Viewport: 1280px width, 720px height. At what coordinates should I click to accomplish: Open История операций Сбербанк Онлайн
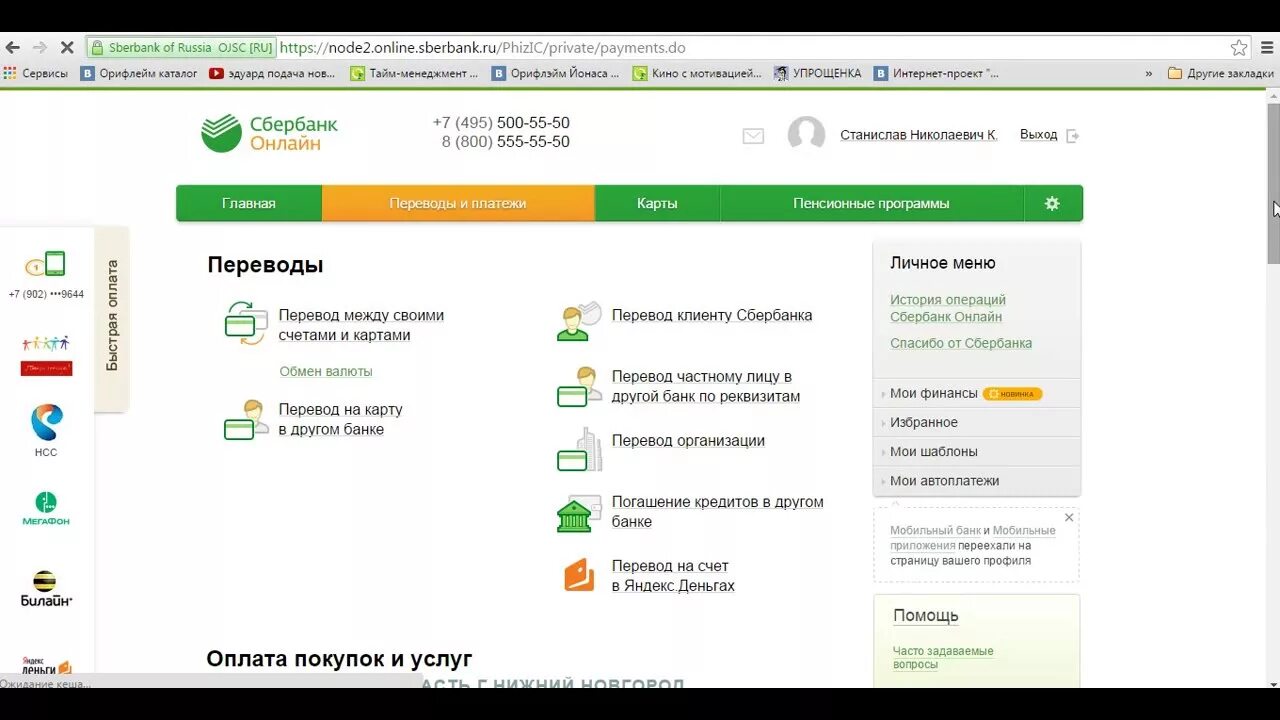click(x=948, y=308)
